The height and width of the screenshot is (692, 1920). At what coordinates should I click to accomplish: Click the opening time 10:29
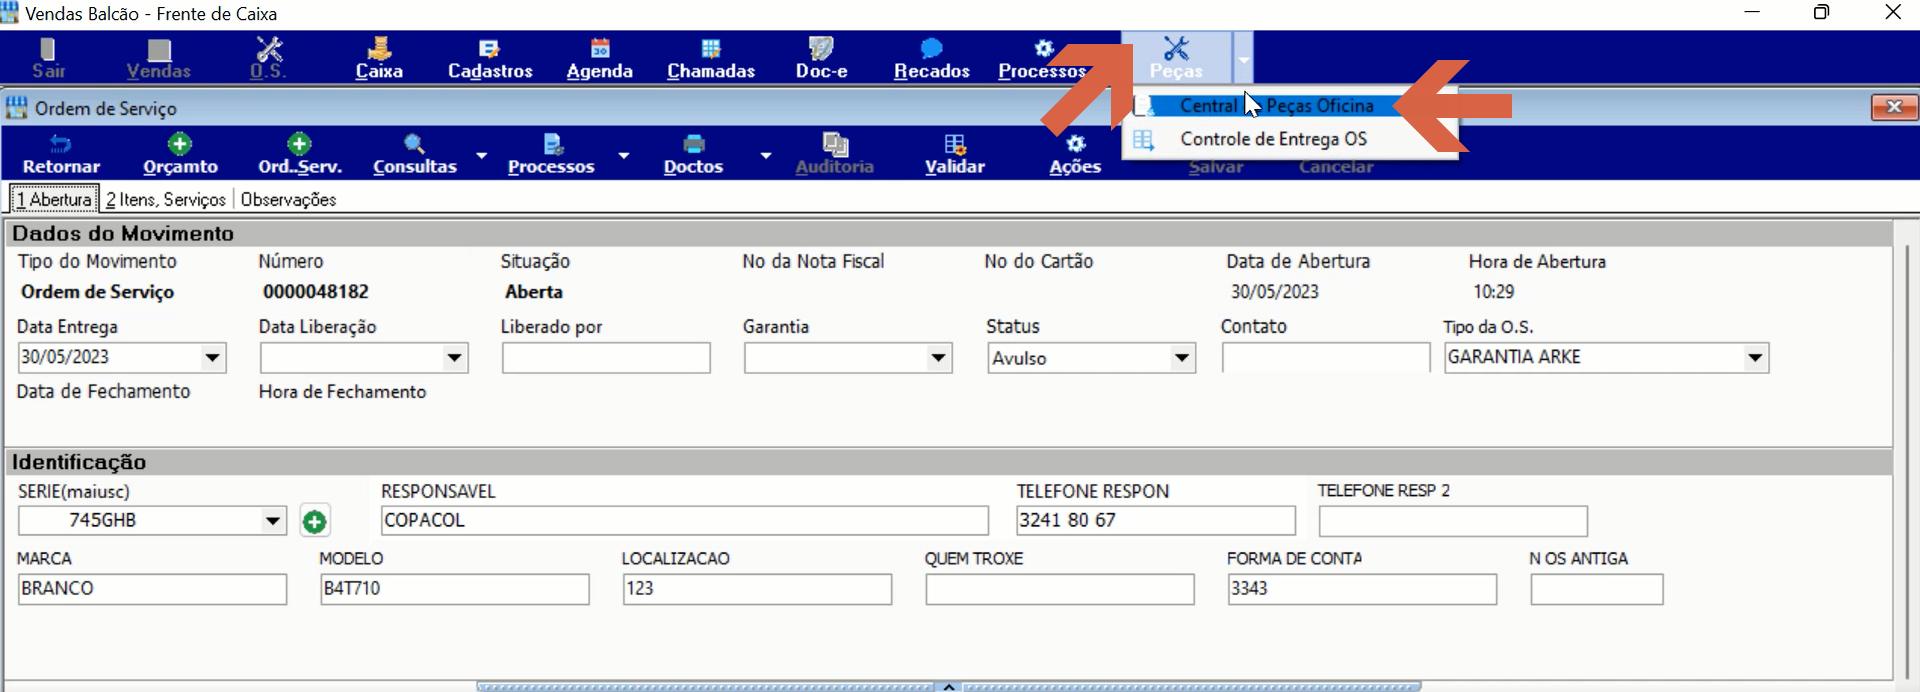point(1493,292)
